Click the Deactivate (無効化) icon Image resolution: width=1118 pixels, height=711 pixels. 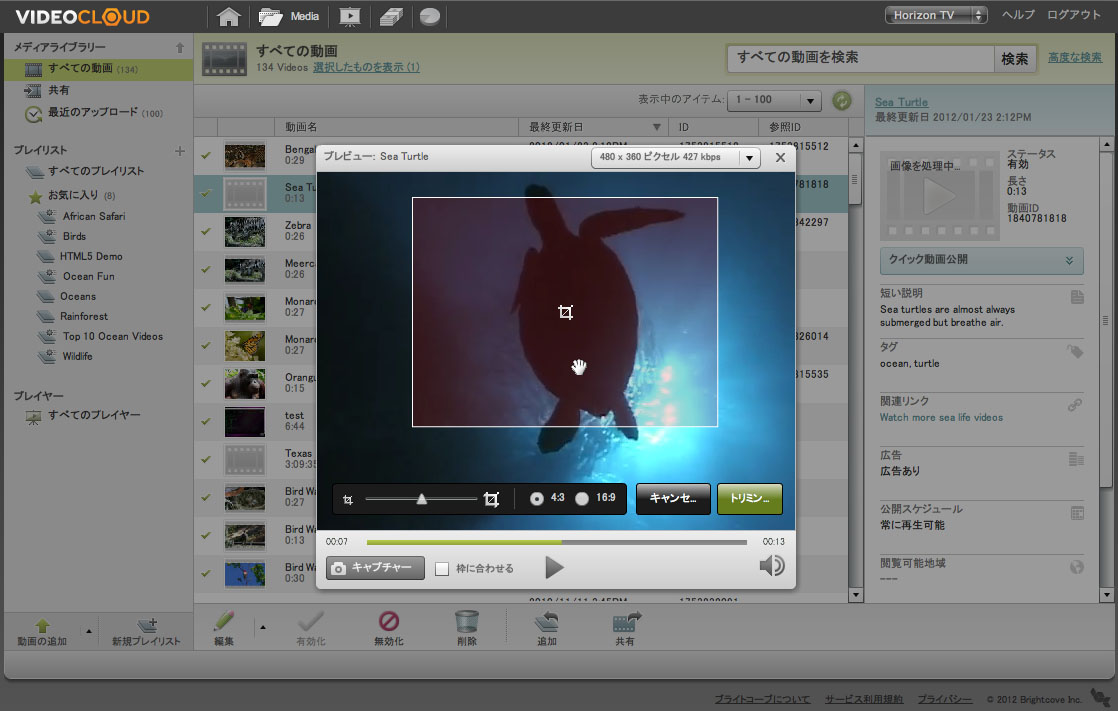389,621
